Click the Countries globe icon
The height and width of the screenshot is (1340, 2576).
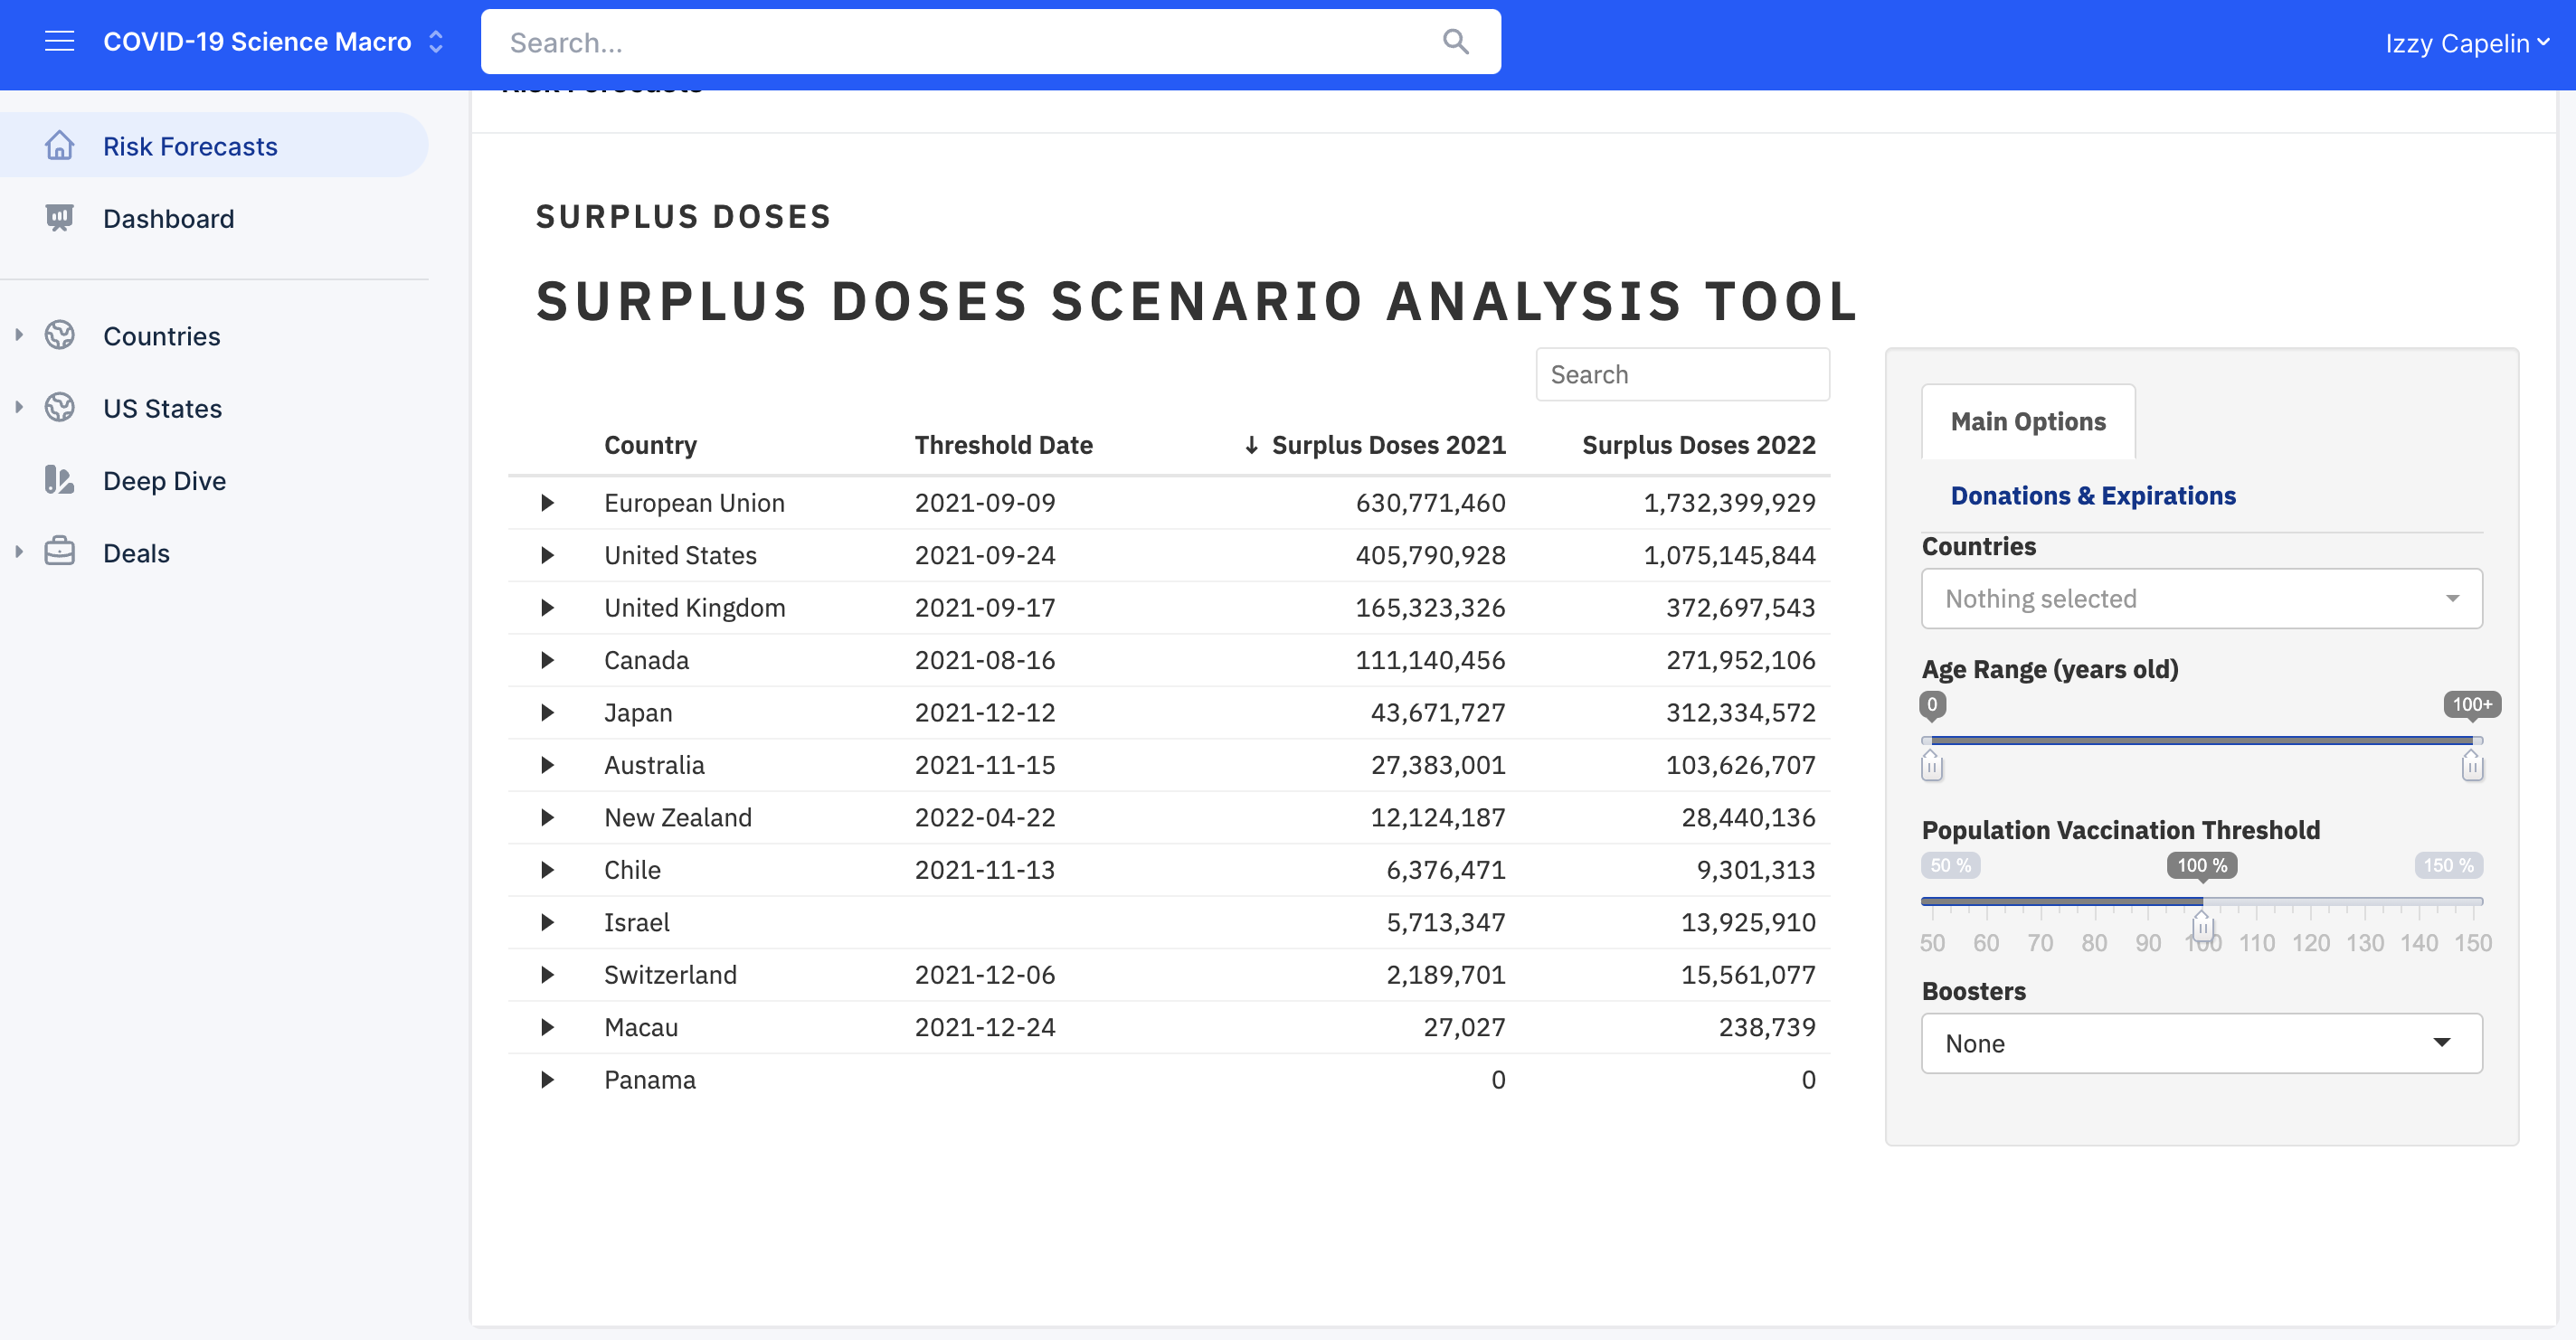click(x=60, y=336)
